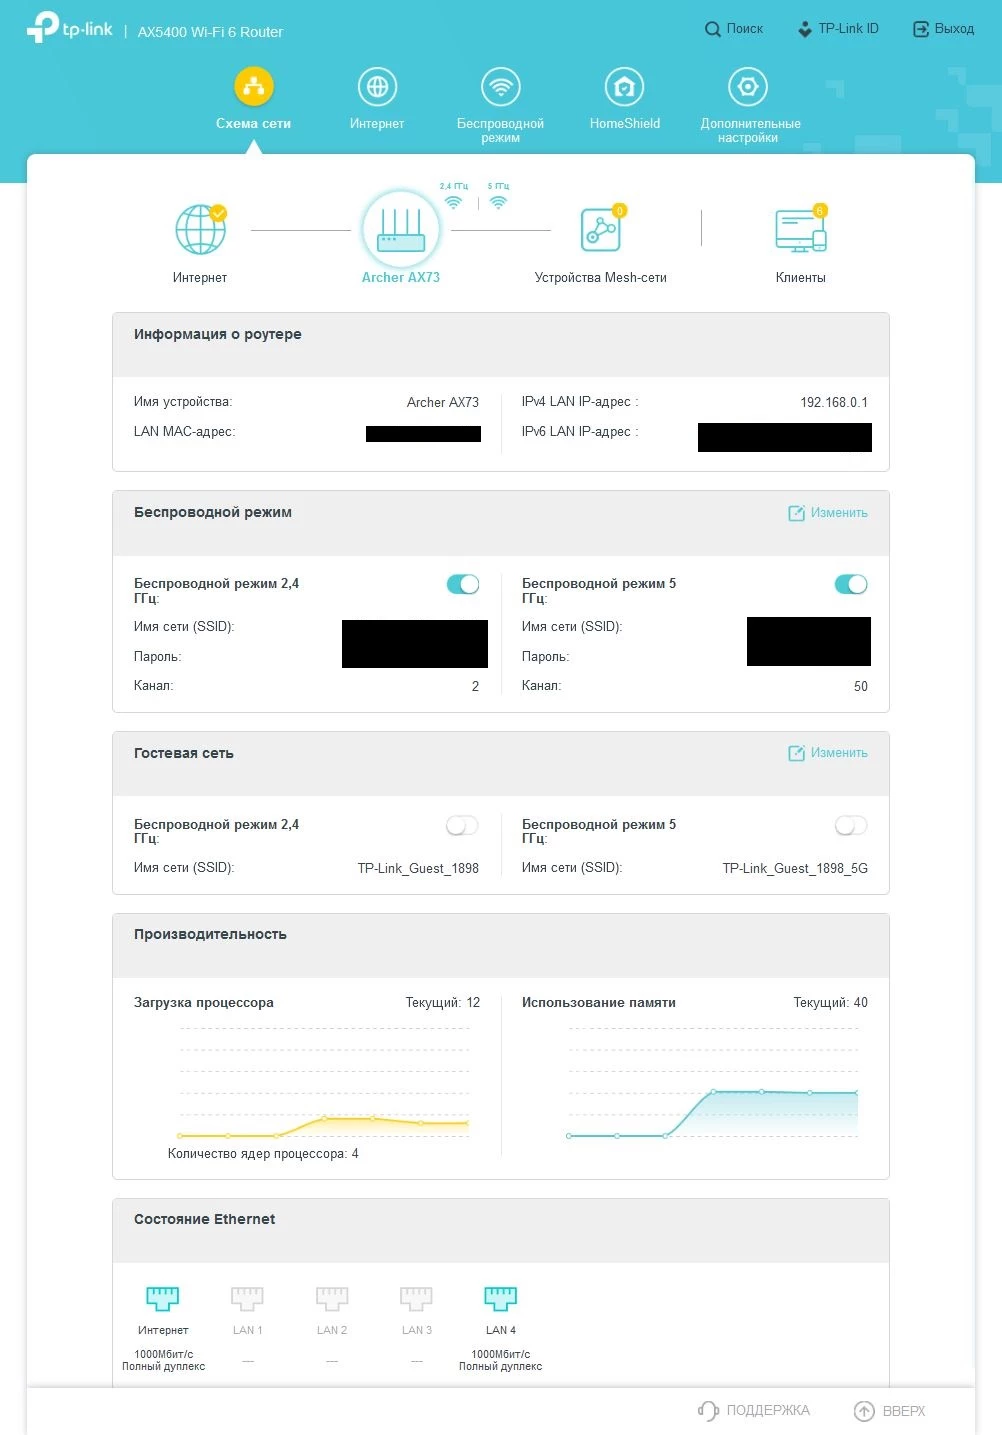Screen dimensions: 1002x1435
Task: Open the Схема сети tab icon
Action: point(254,87)
